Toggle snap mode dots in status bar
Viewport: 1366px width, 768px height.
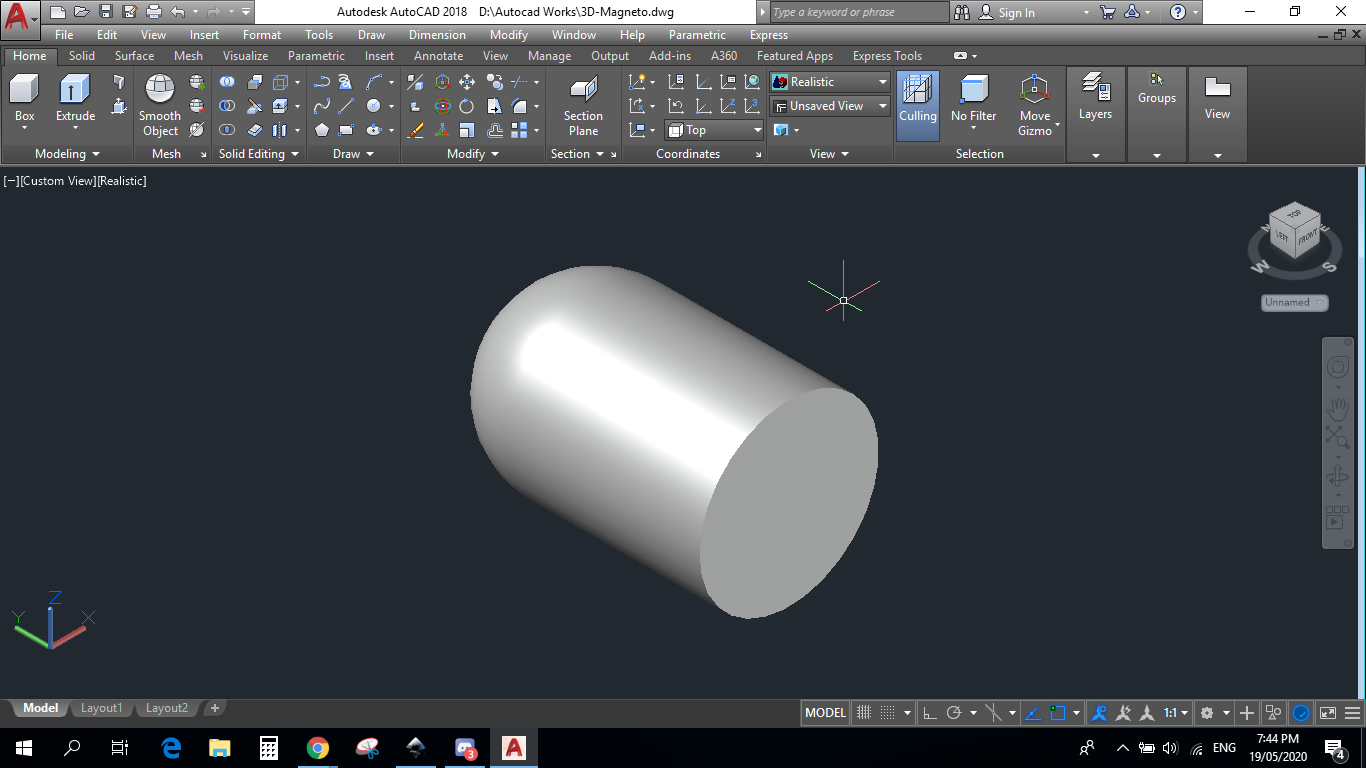[x=887, y=713]
